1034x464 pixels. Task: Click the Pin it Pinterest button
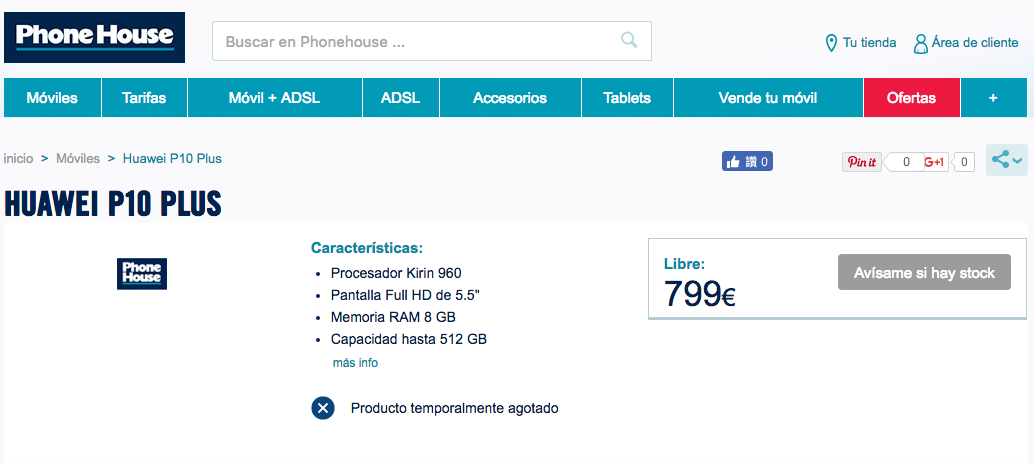(x=861, y=162)
